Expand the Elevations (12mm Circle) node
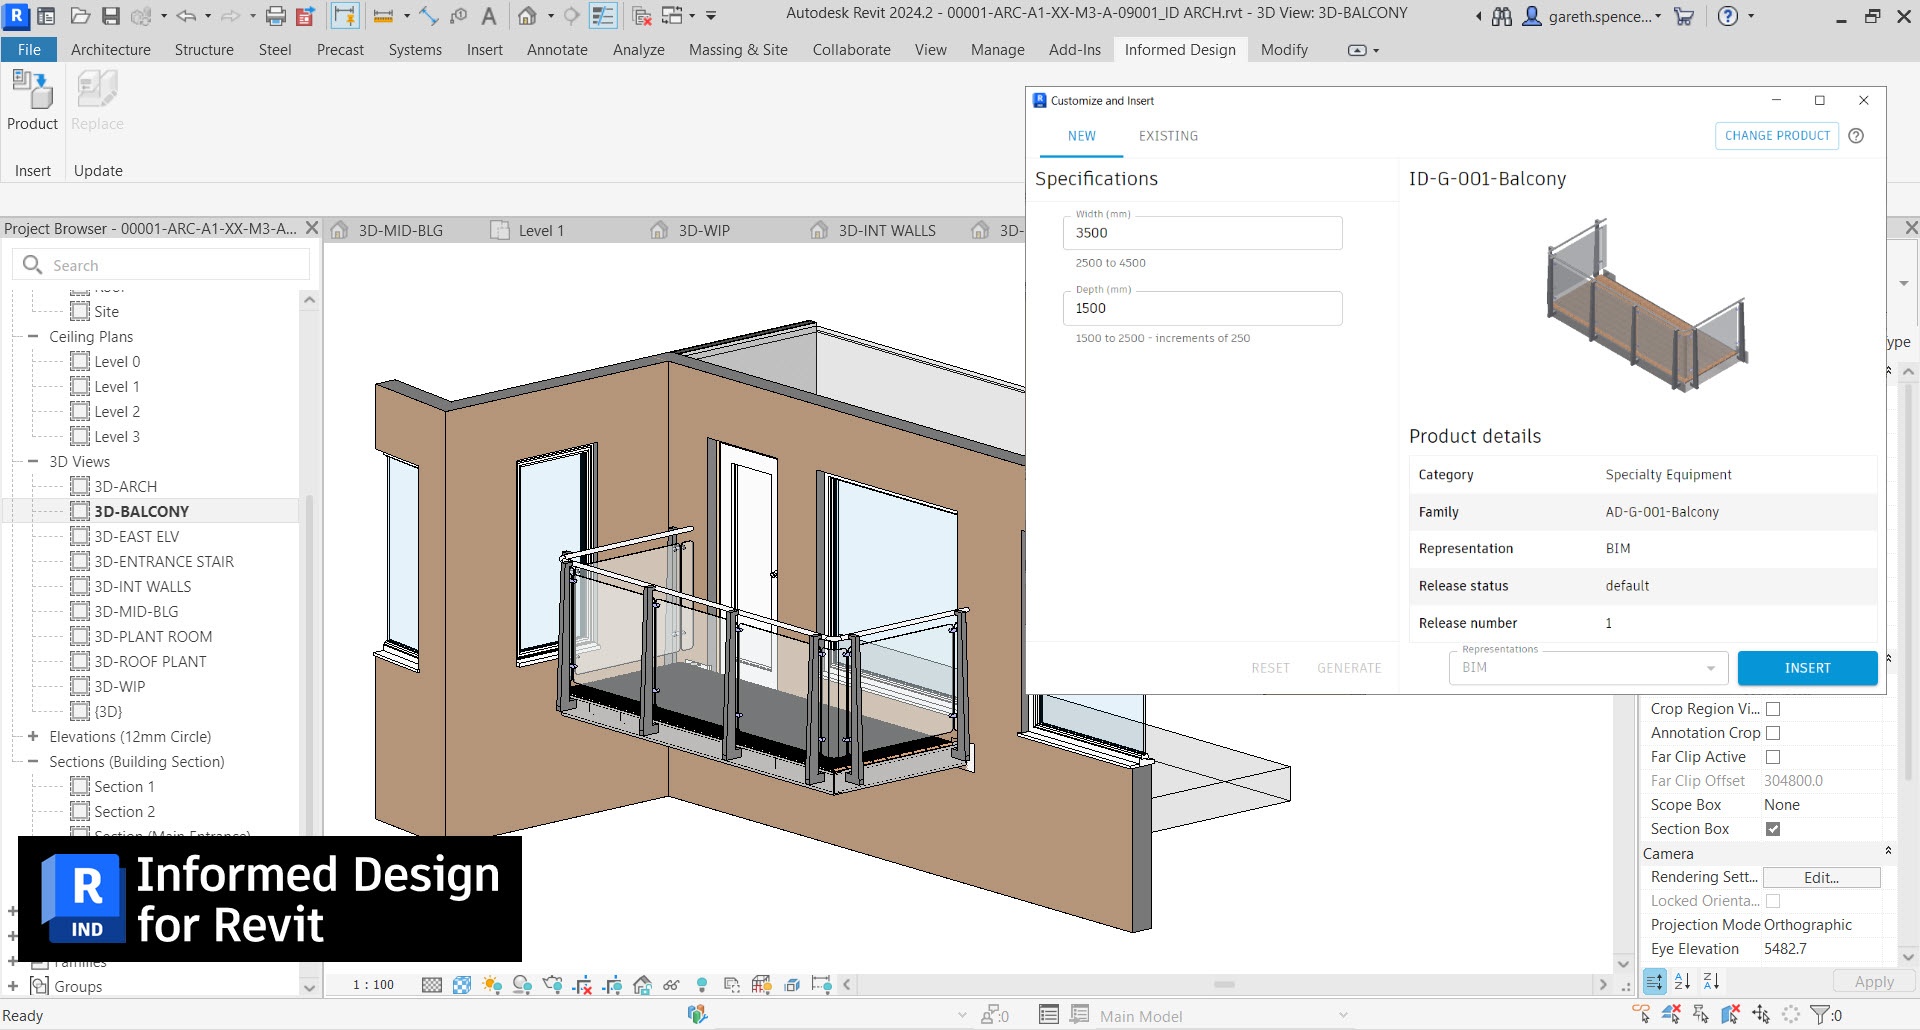This screenshot has width=1920, height=1030. 33,737
